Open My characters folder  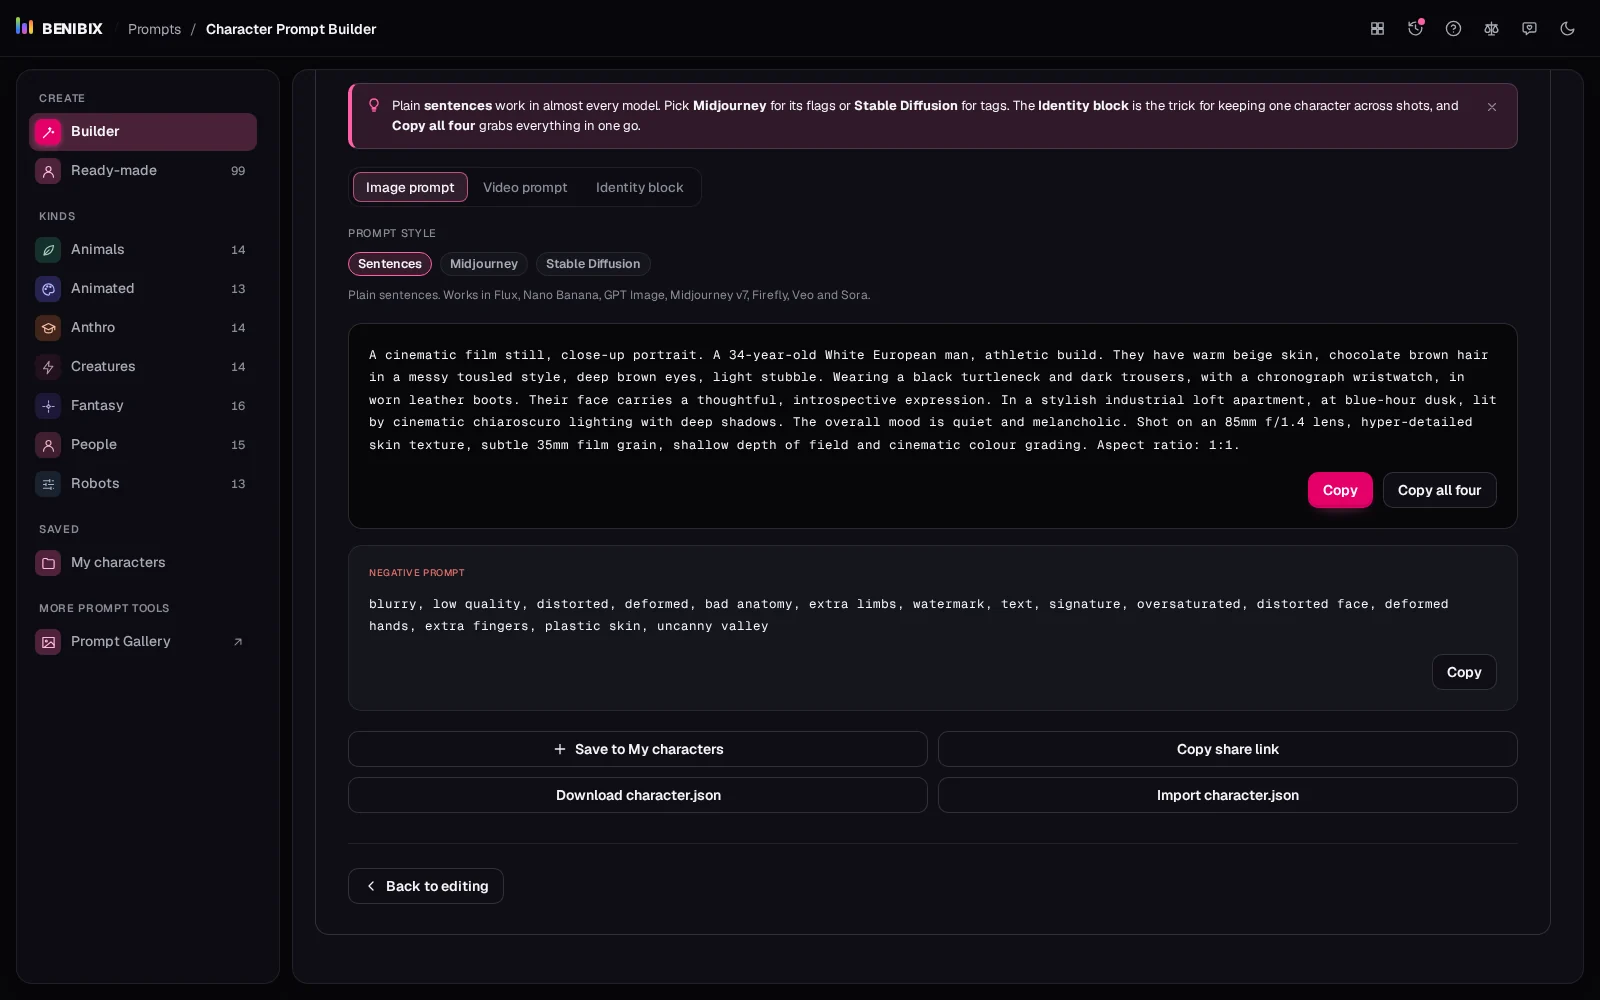click(143, 563)
